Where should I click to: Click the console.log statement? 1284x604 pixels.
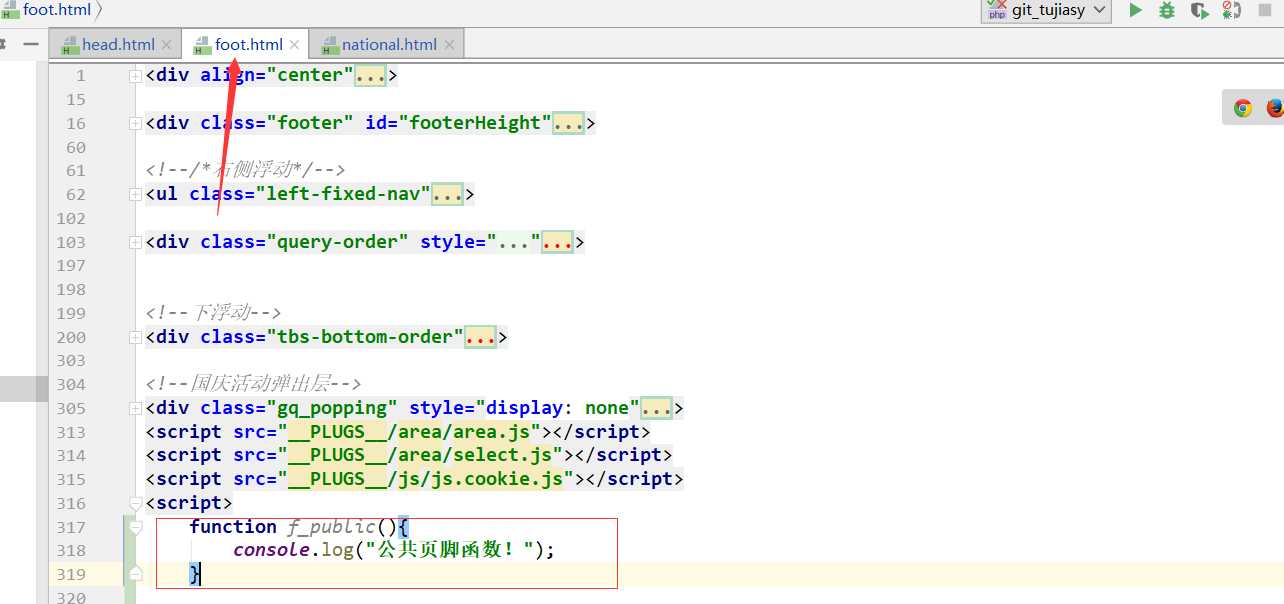point(393,550)
